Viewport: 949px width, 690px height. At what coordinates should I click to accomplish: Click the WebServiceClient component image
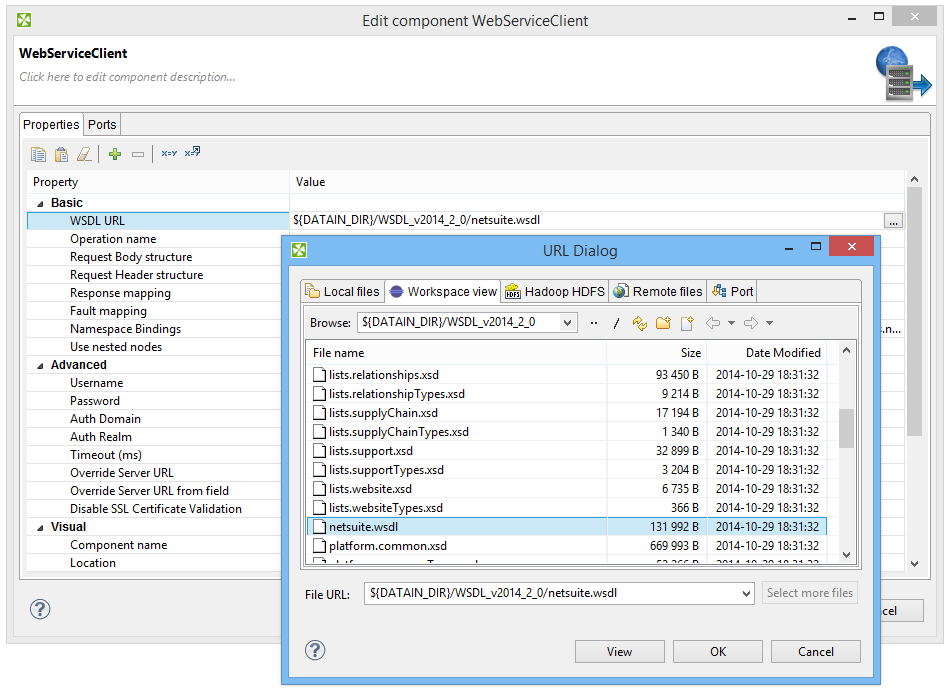[903, 73]
